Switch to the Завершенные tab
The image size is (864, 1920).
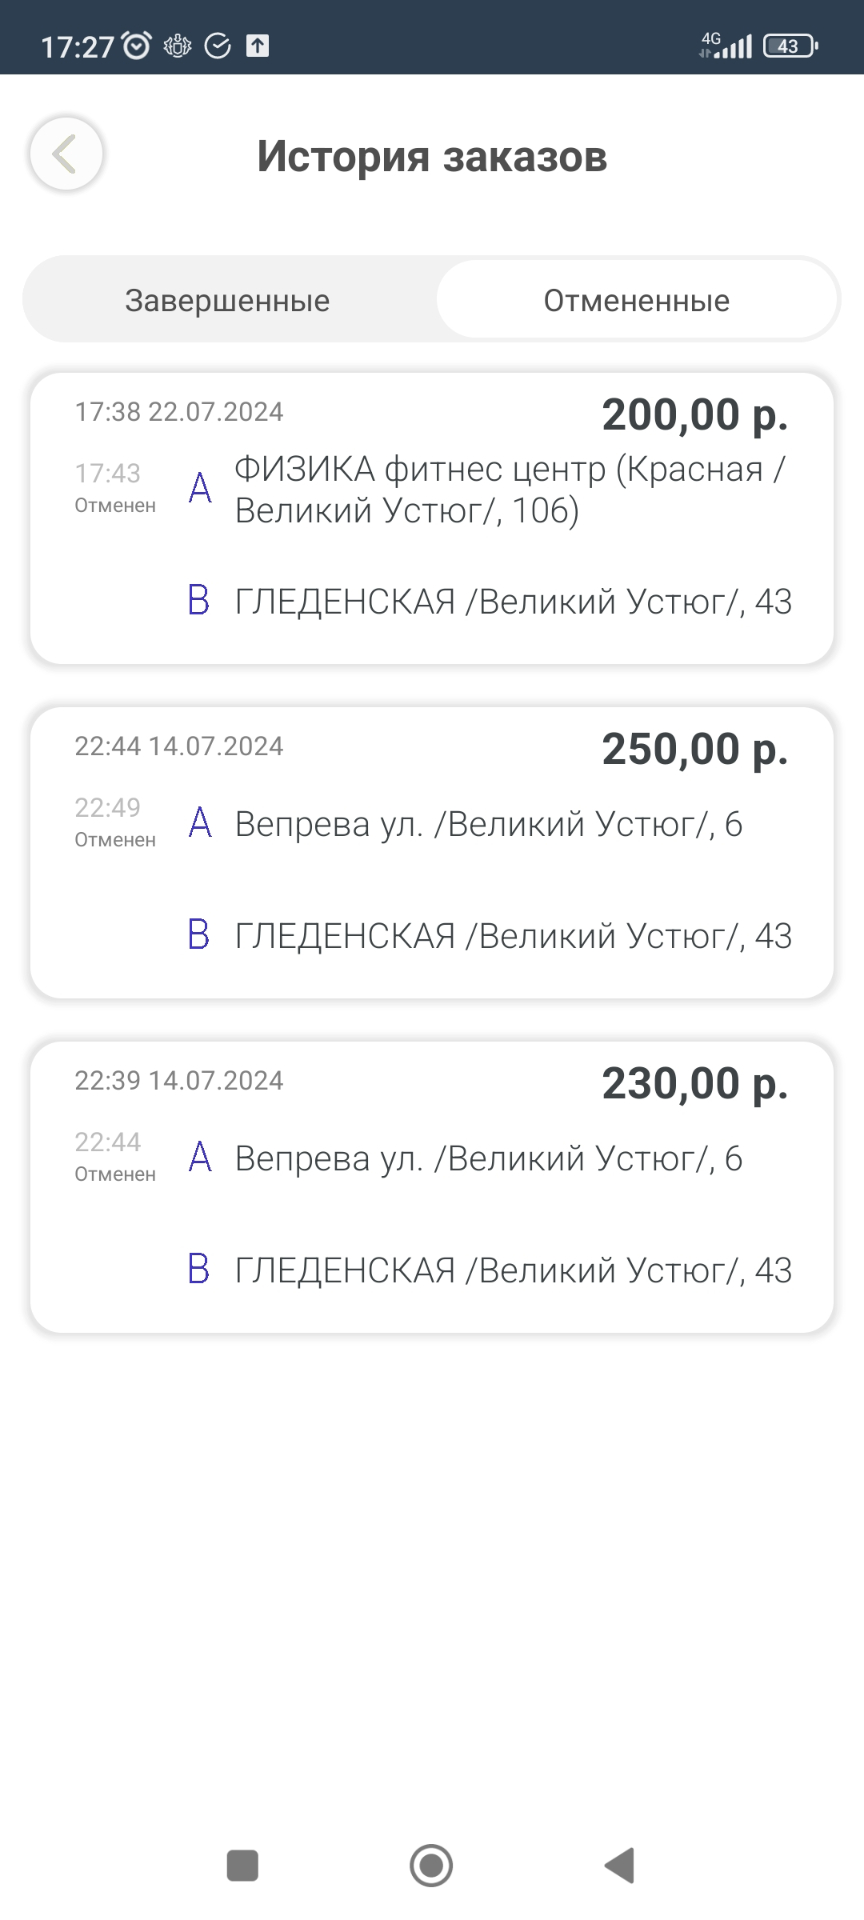pos(227,300)
